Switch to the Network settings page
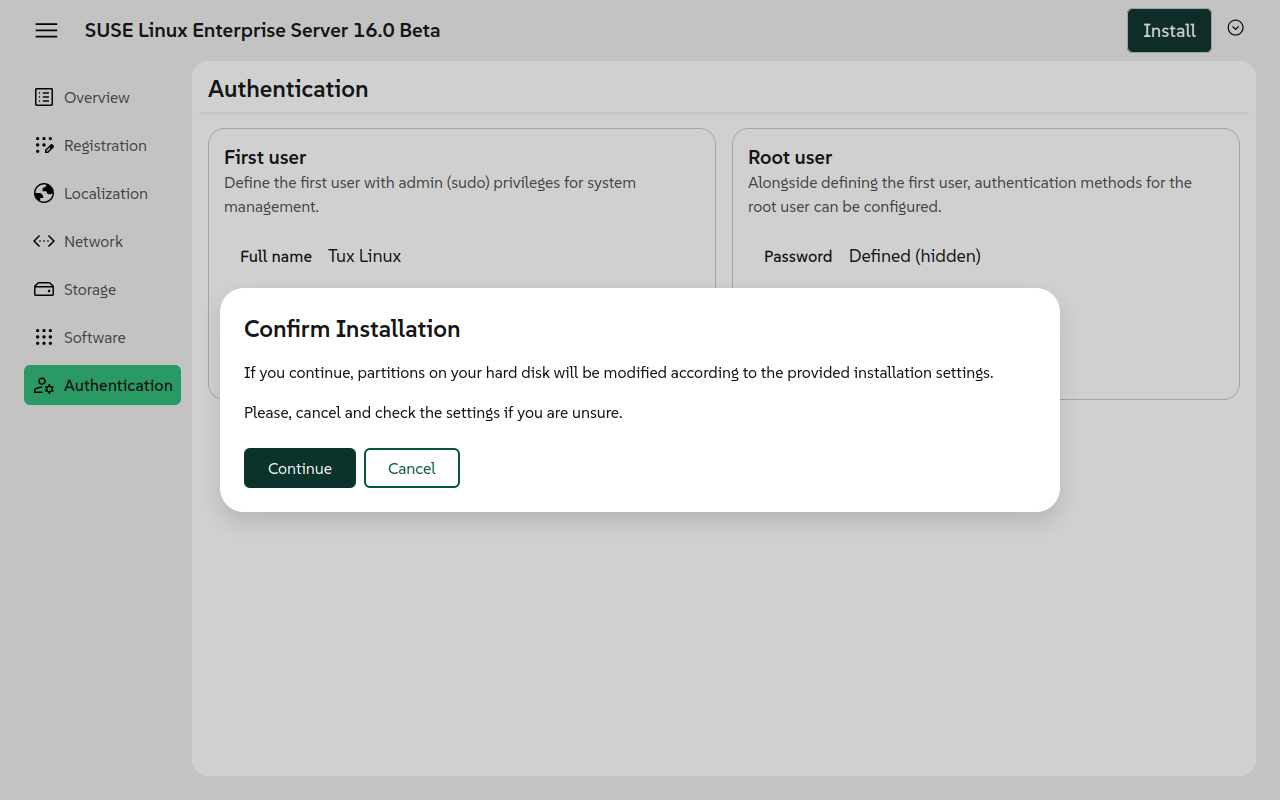Image resolution: width=1280 pixels, height=800 pixels. click(93, 241)
